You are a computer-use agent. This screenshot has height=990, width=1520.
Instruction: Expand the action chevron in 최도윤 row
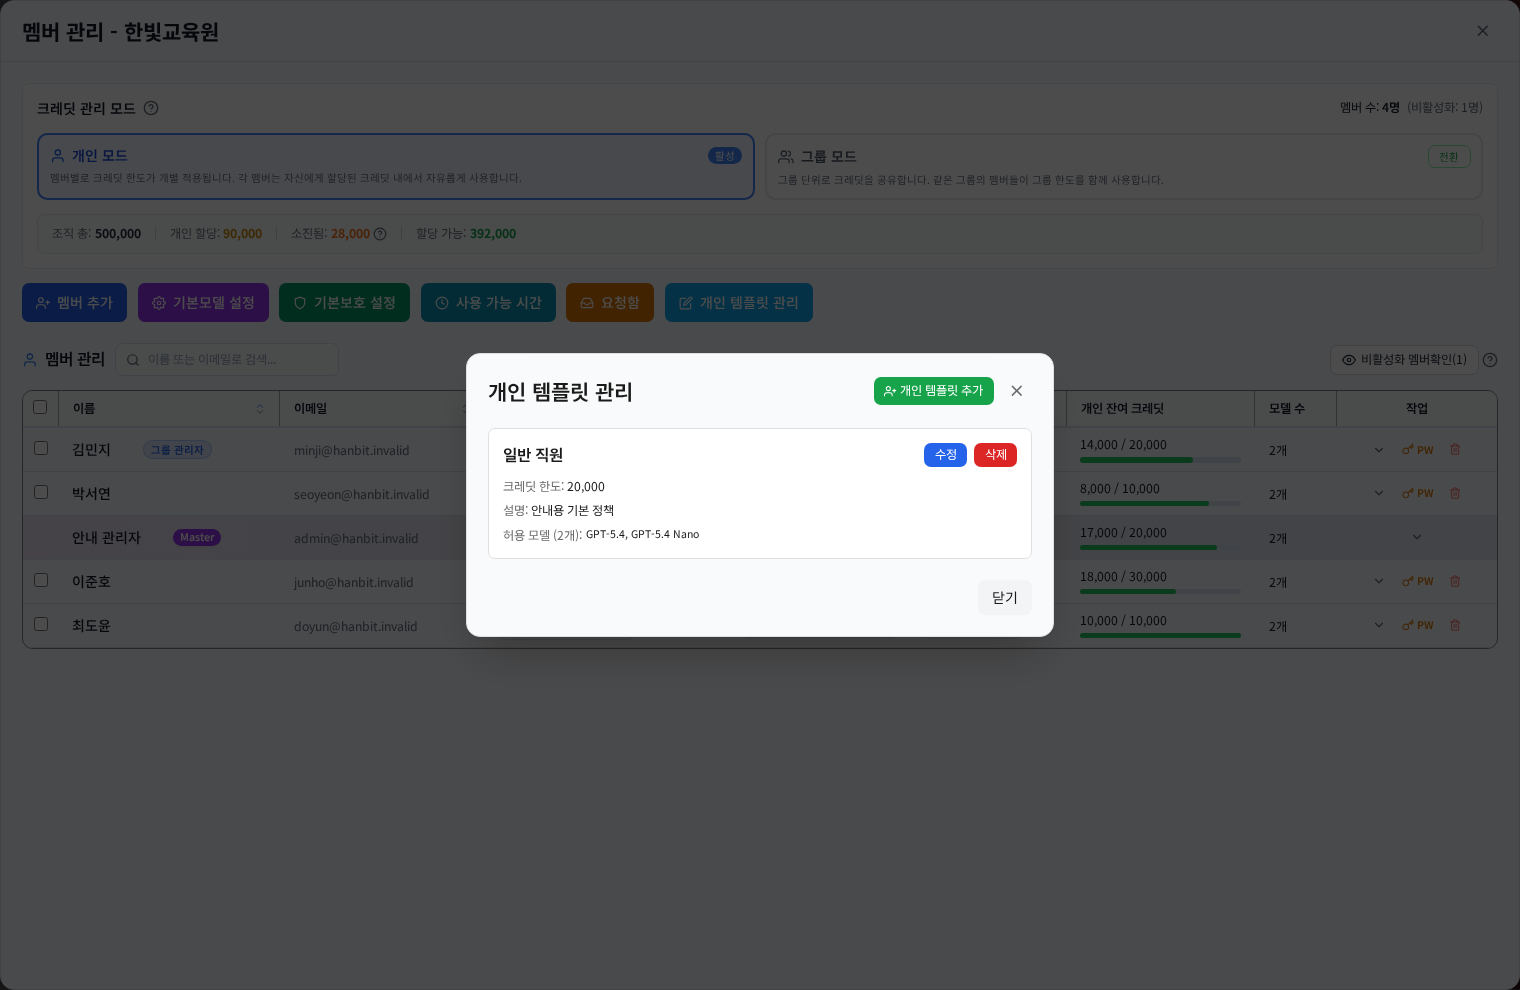[1379, 626]
